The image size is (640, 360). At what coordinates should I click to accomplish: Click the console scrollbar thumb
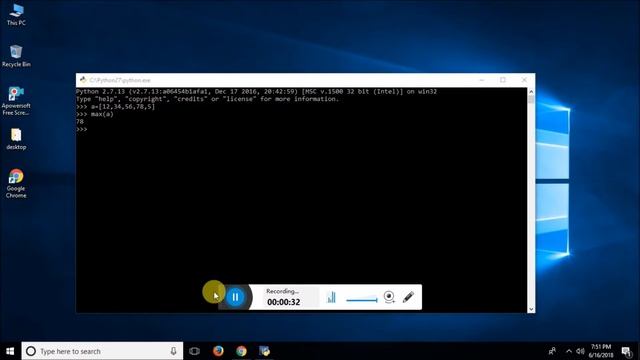coord(531,100)
